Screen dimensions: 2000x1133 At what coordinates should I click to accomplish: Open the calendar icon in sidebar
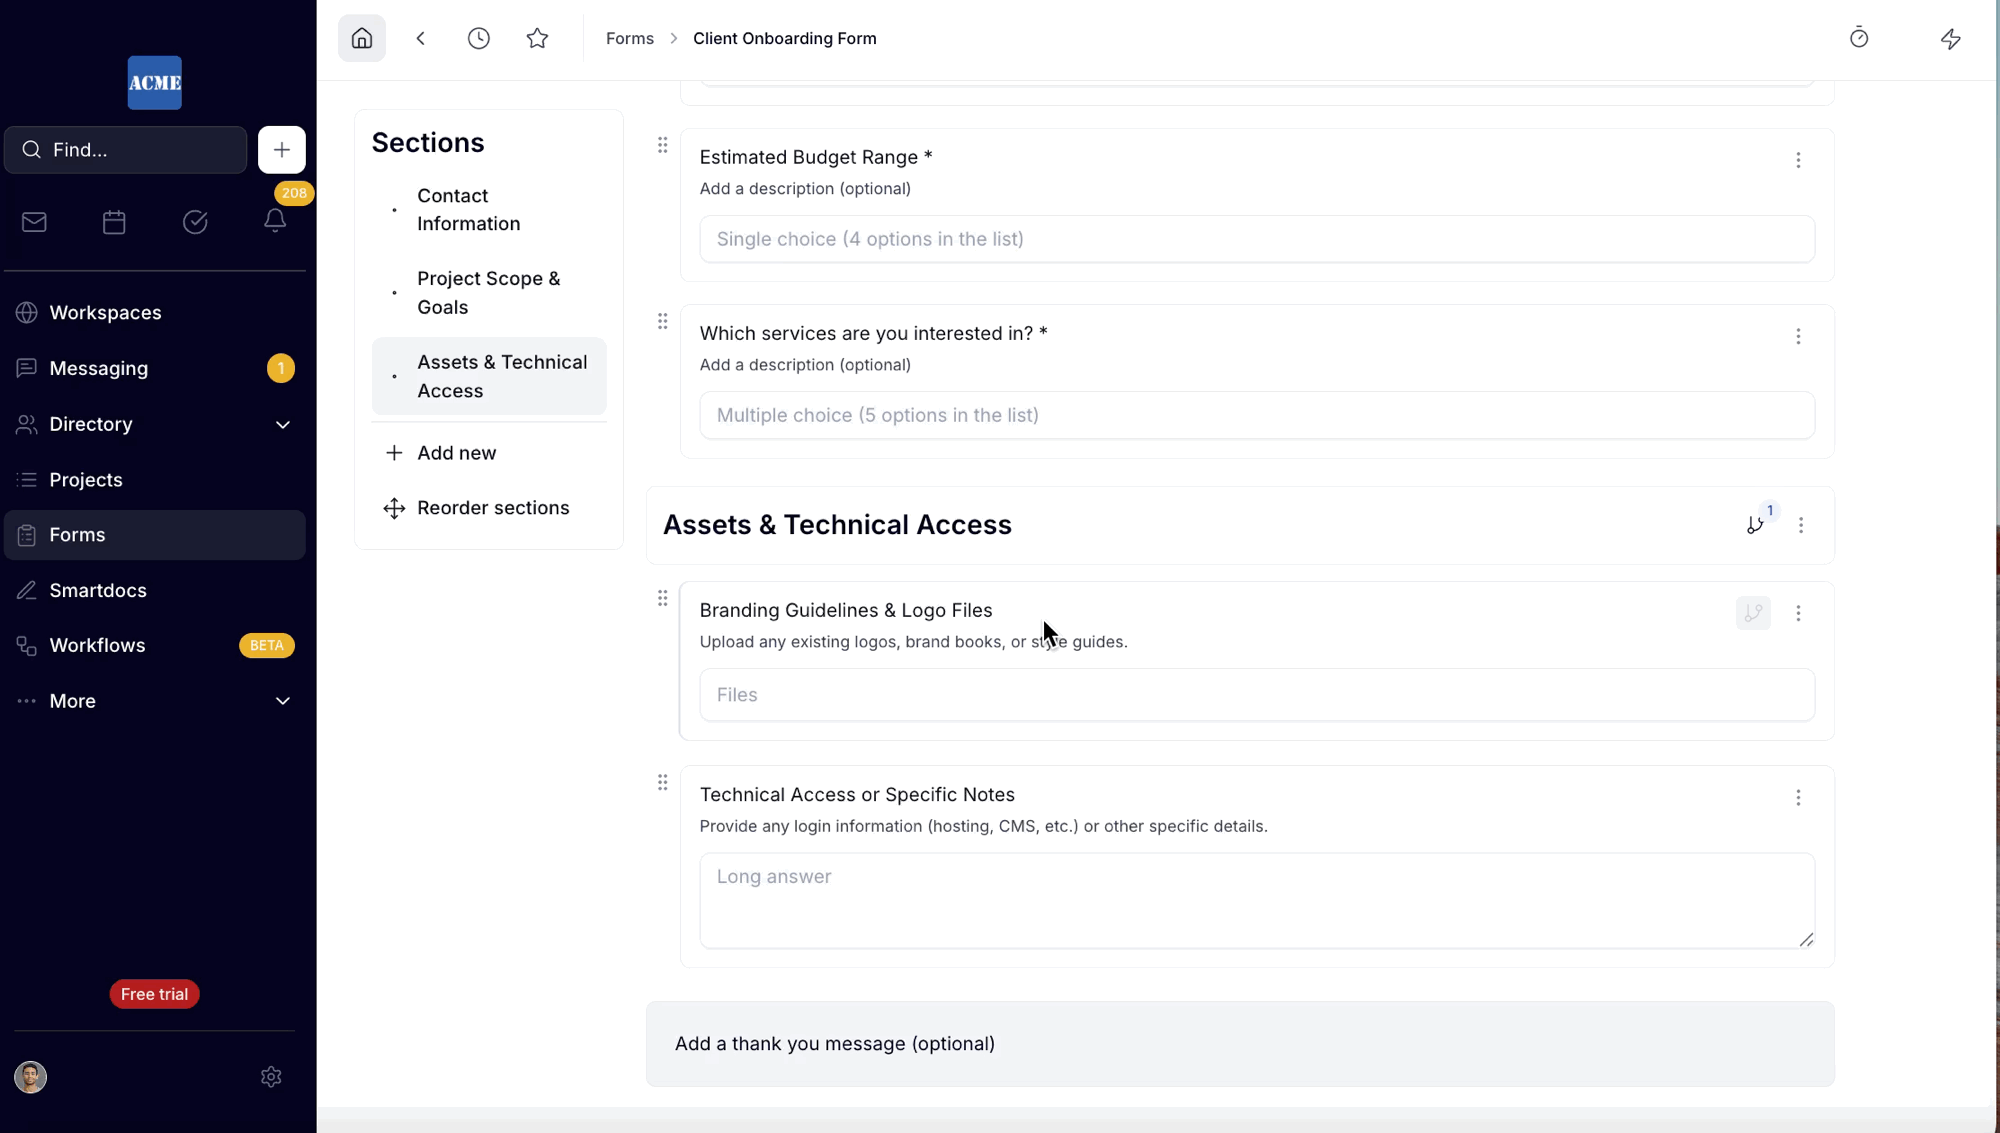(114, 222)
